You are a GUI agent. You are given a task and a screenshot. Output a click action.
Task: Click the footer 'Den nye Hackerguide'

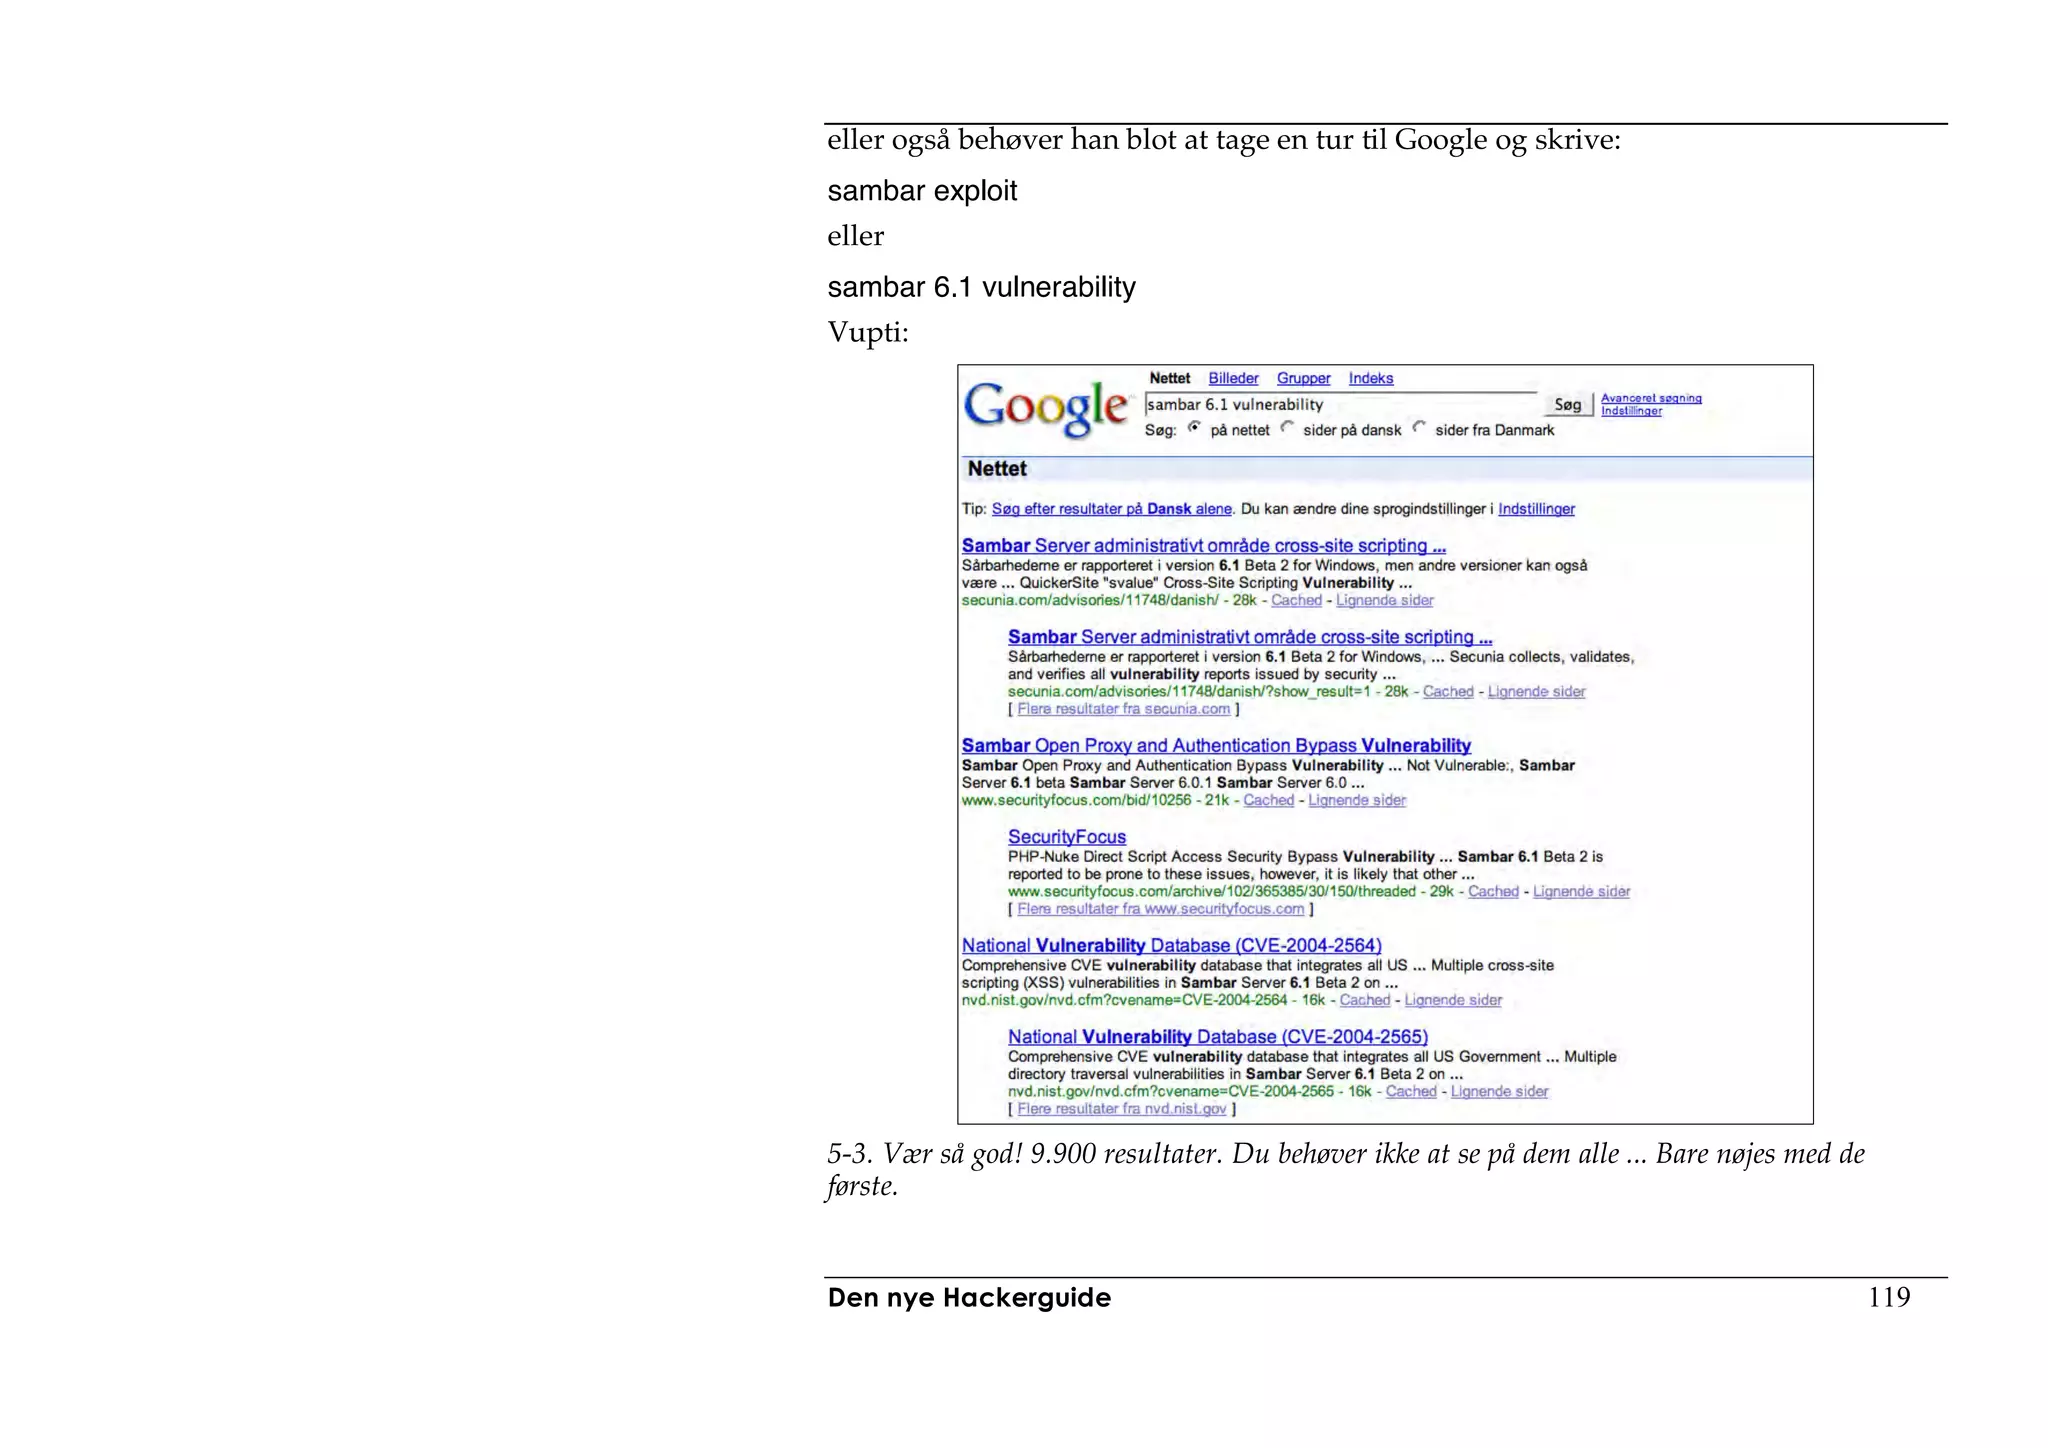coord(969,1298)
